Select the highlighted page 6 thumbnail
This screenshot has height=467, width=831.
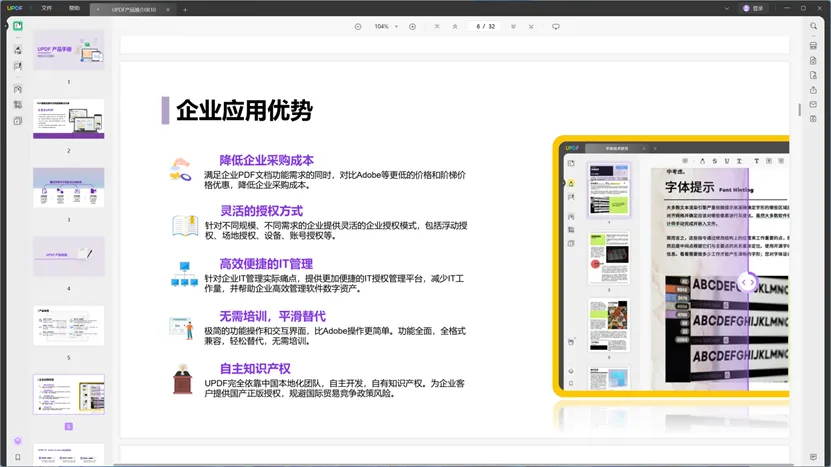(x=69, y=394)
